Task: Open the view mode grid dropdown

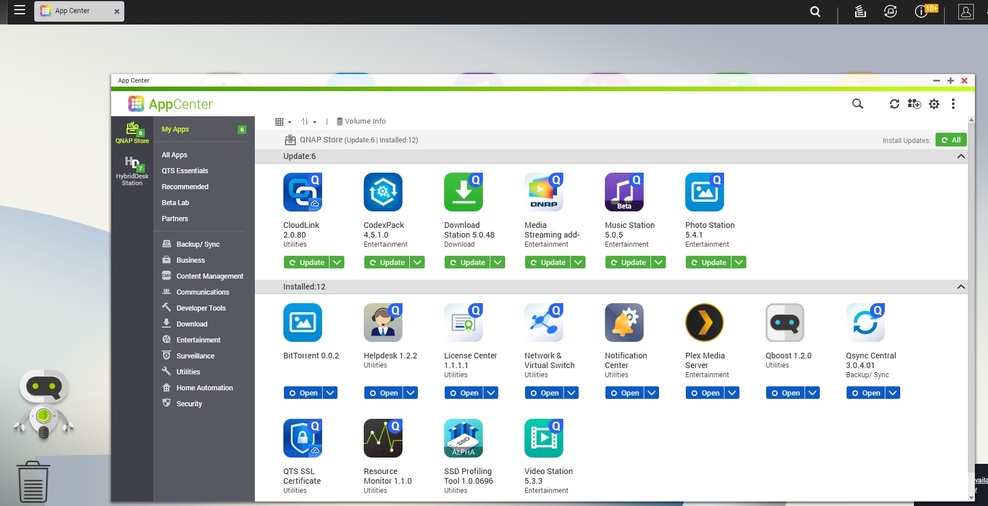Action: (283, 122)
